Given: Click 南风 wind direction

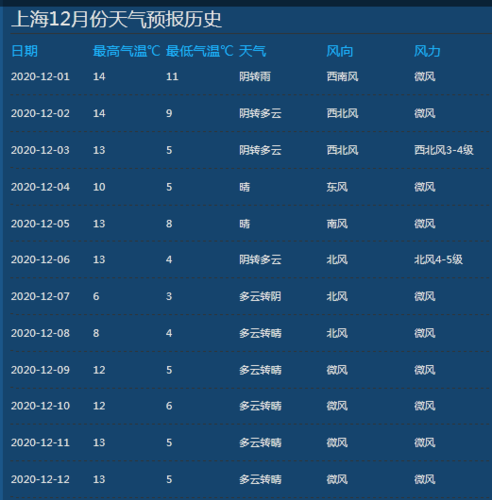Looking at the screenshot, I should pos(337,223).
